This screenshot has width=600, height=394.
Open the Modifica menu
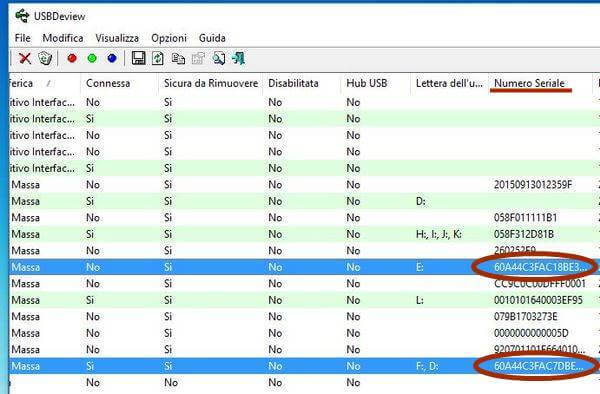63,38
